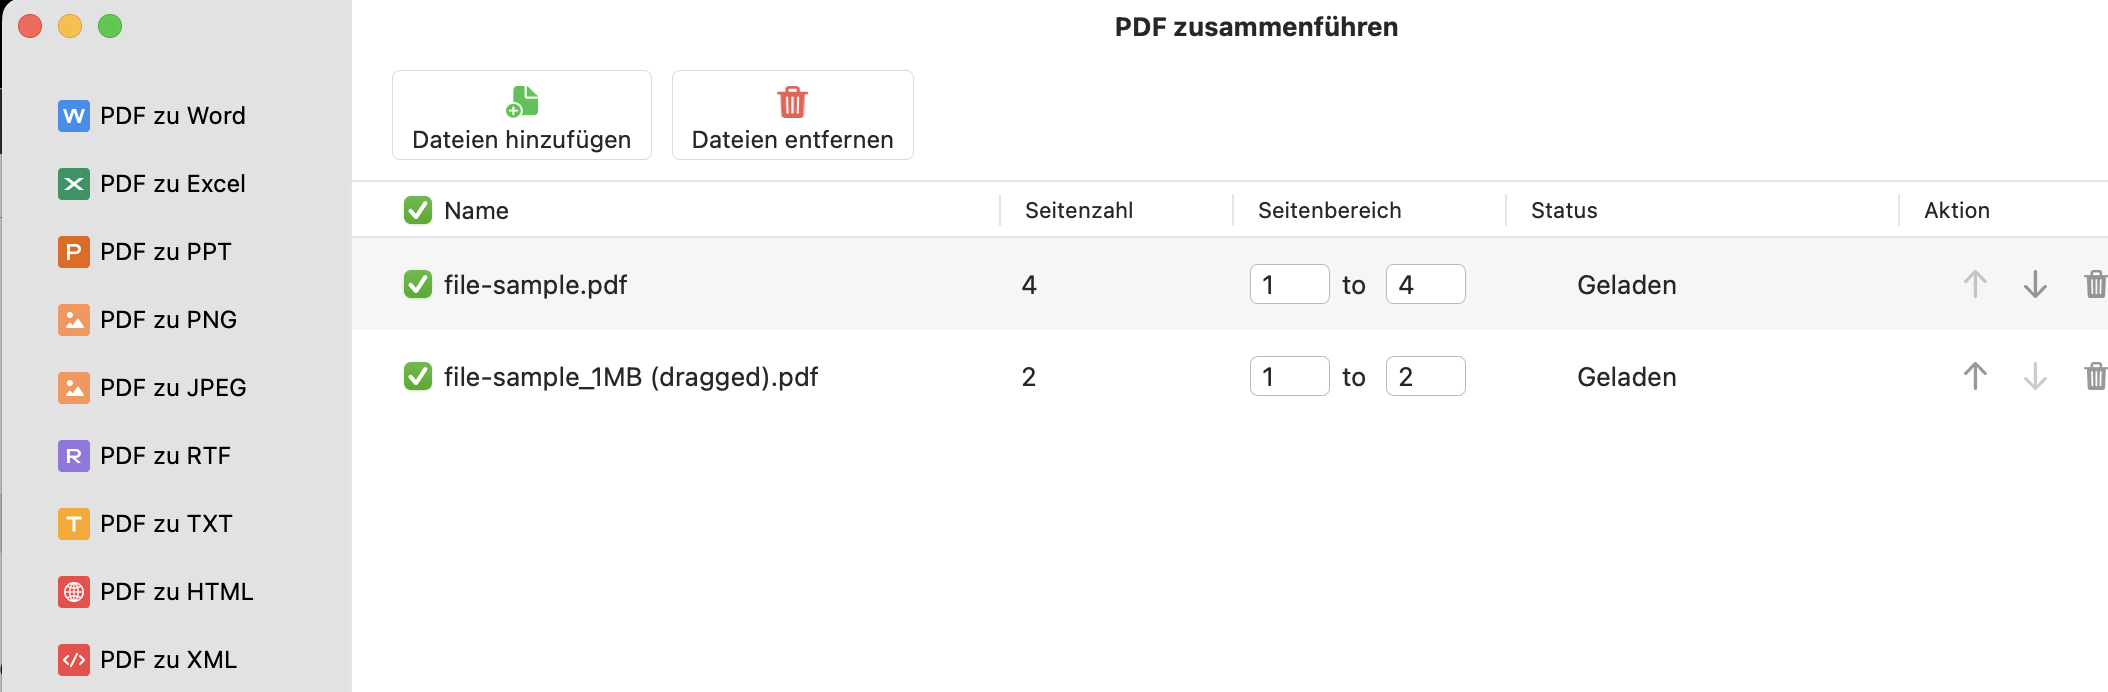
Task: Select the PDF zu PNG converter icon
Action: 71,319
